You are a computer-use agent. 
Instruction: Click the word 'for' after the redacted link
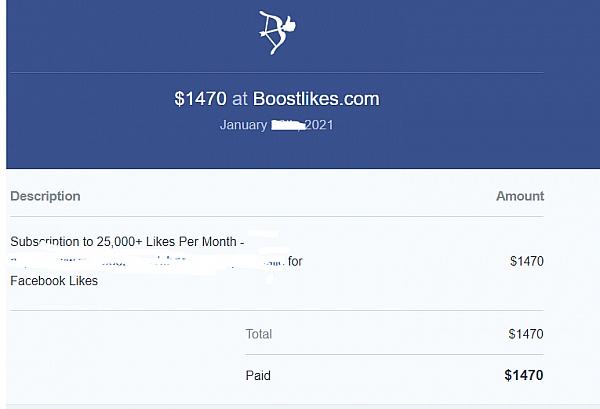295,261
